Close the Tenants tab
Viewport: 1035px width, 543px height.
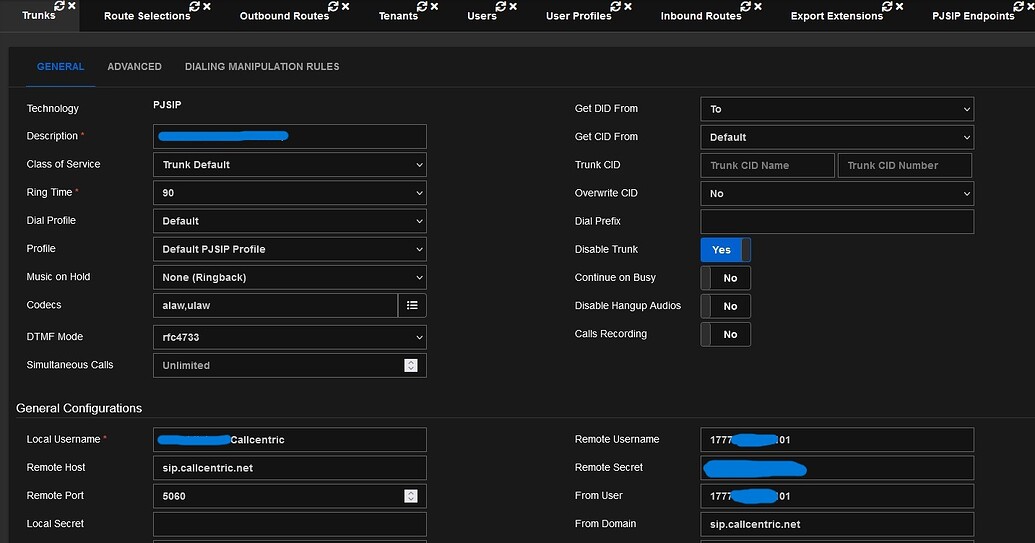(434, 7)
